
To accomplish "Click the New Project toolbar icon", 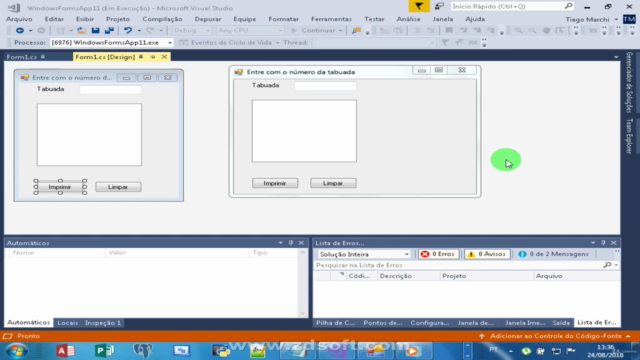I will (x=60, y=31).
